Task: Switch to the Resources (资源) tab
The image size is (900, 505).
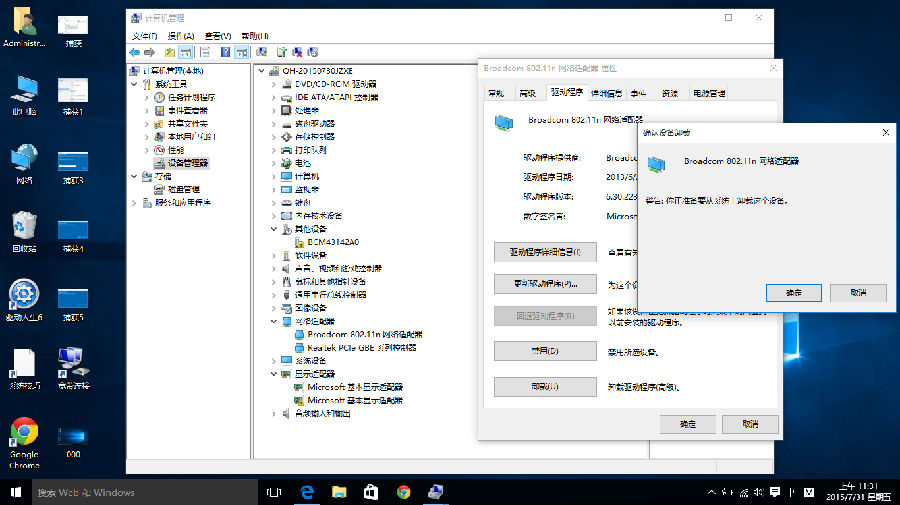Action: pos(669,93)
